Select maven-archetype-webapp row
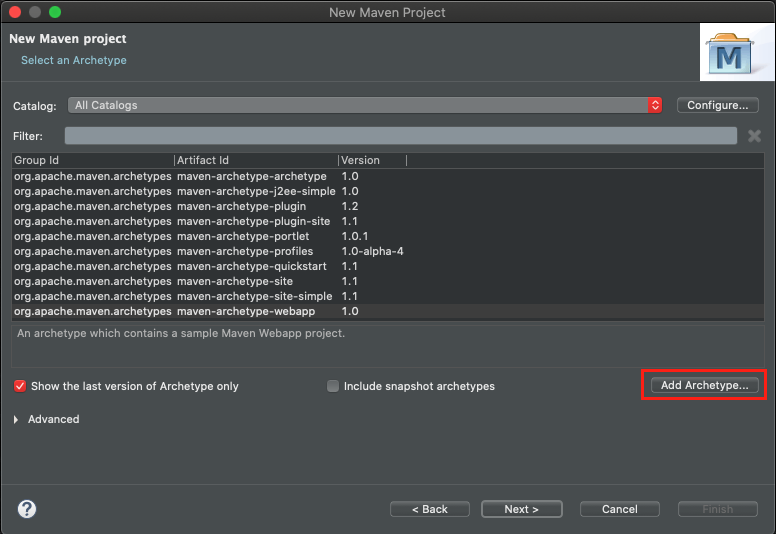This screenshot has width=776, height=534. (388, 311)
